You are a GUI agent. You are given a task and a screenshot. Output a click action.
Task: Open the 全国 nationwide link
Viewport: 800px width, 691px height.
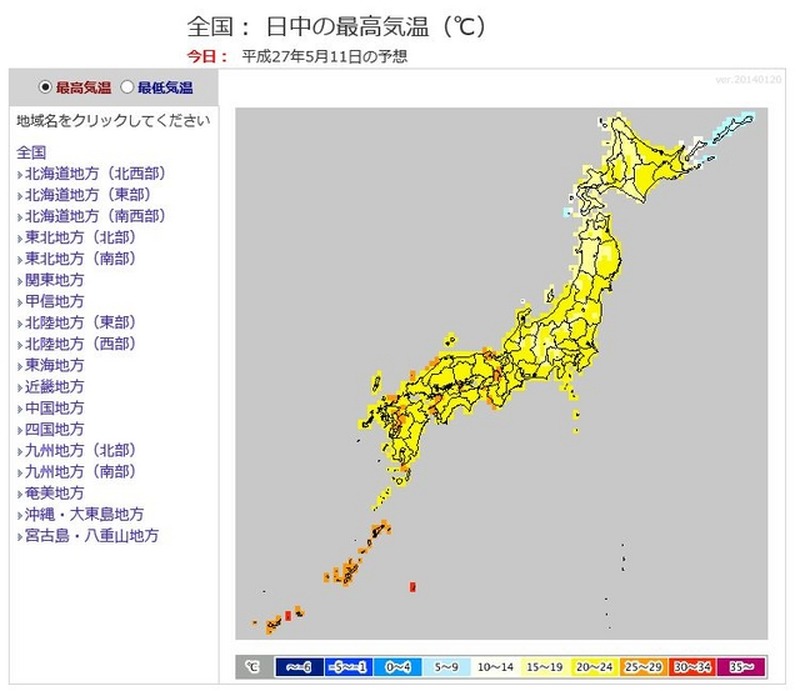31,152
